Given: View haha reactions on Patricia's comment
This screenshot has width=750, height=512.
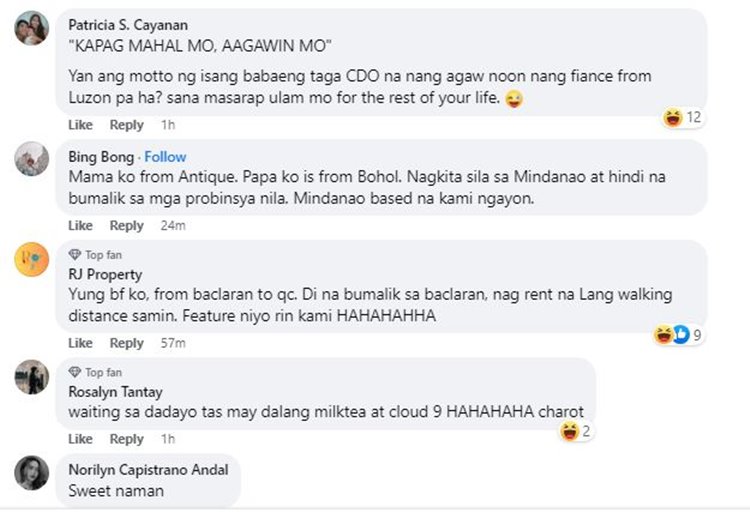Looking at the screenshot, I should point(683,118).
